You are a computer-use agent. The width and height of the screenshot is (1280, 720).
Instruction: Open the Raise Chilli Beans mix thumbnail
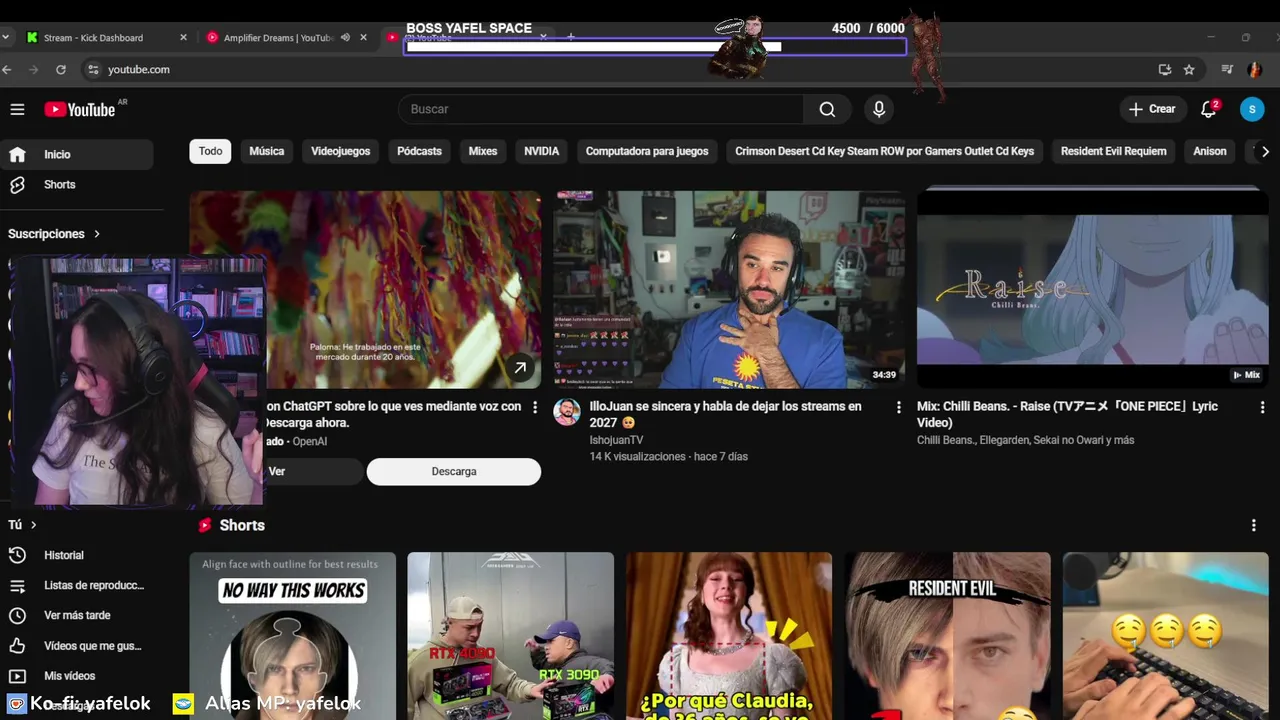[x=1092, y=289]
